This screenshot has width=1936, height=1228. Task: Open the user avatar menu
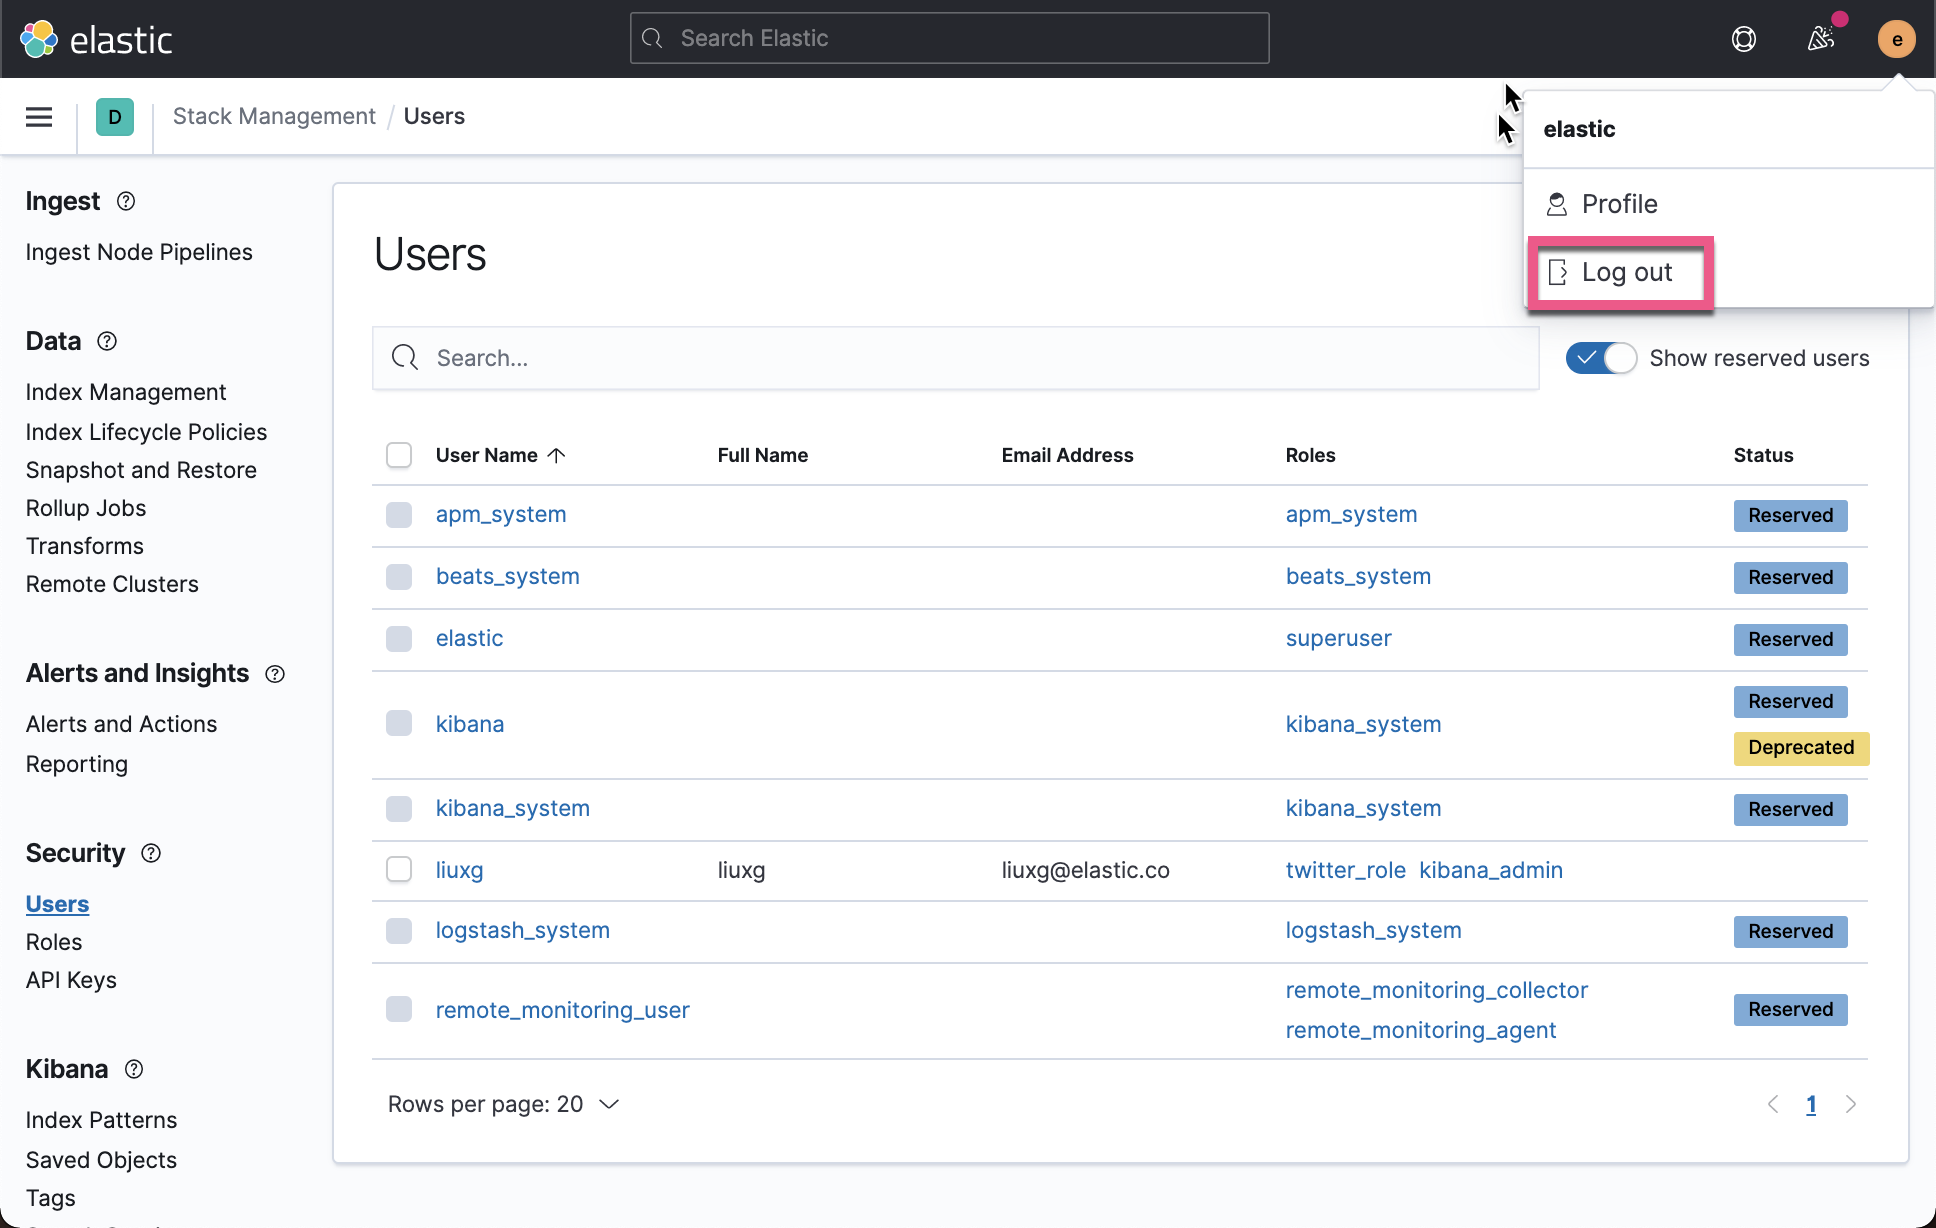pos(1895,39)
